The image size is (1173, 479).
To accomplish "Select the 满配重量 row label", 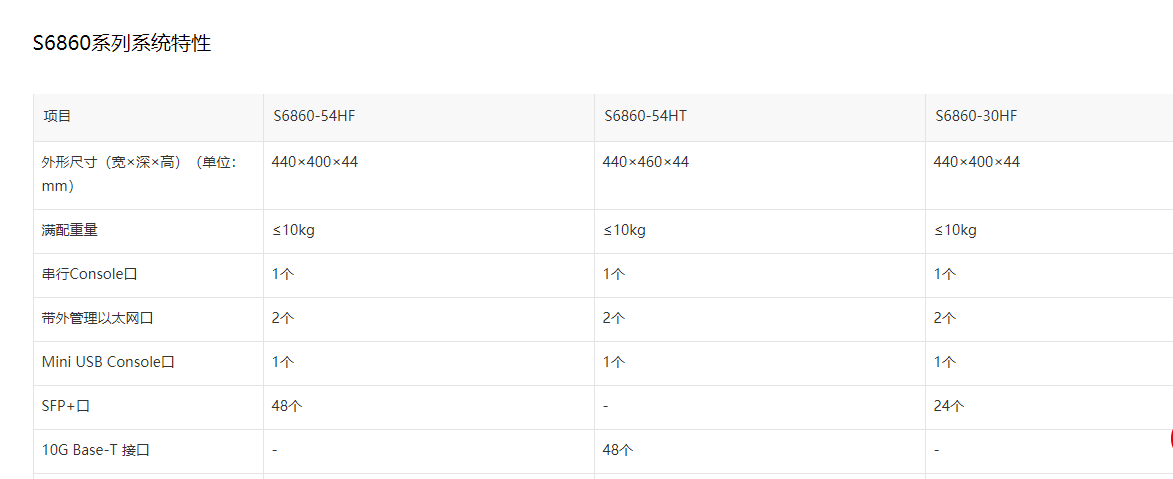I will pos(70,231).
